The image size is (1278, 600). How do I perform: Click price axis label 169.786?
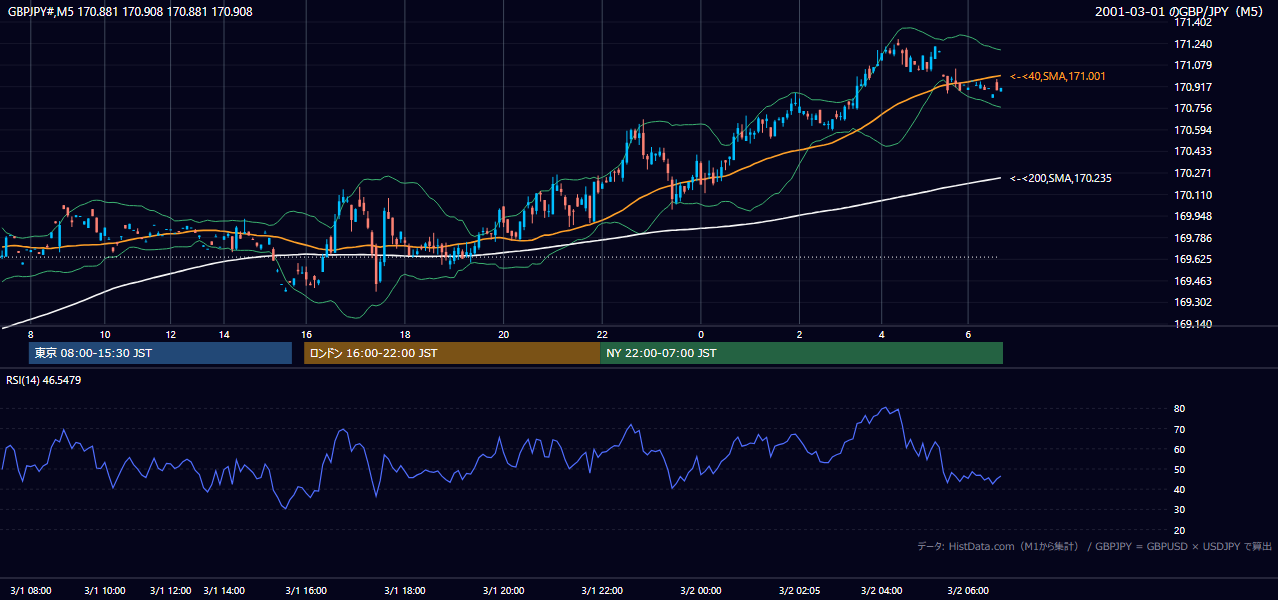coord(1192,238)
